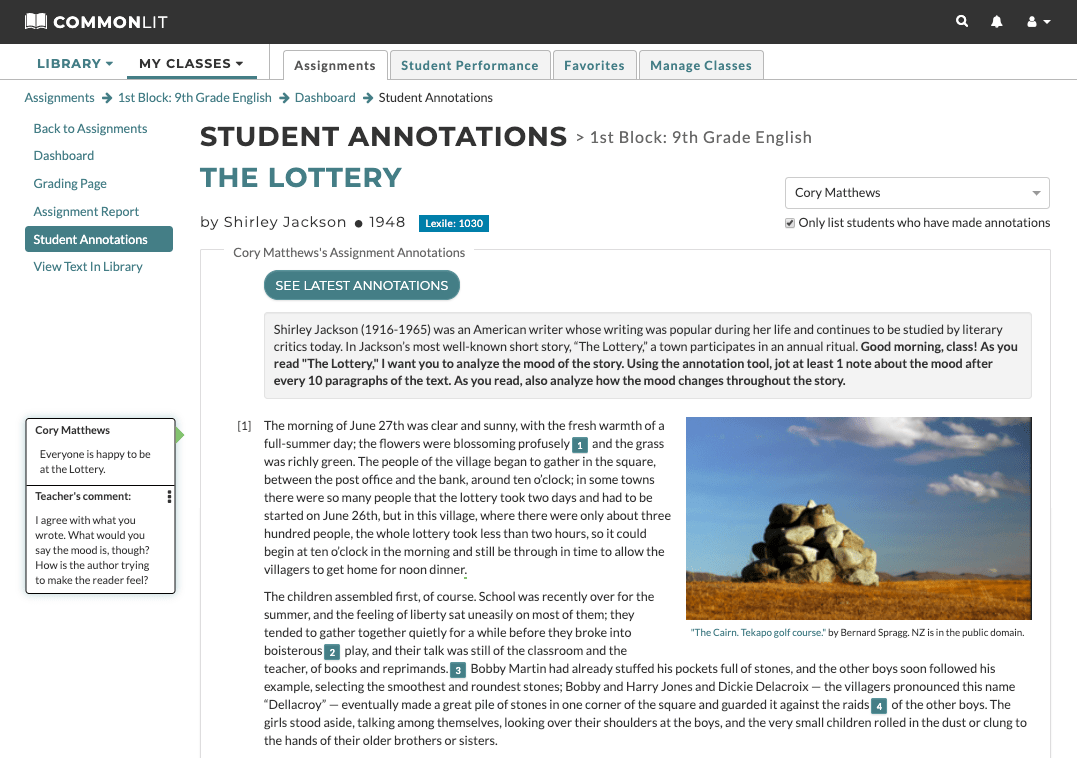Open the Favorites tab
The height and width of the screenshot is (758, 1077).
pos(594,66)
